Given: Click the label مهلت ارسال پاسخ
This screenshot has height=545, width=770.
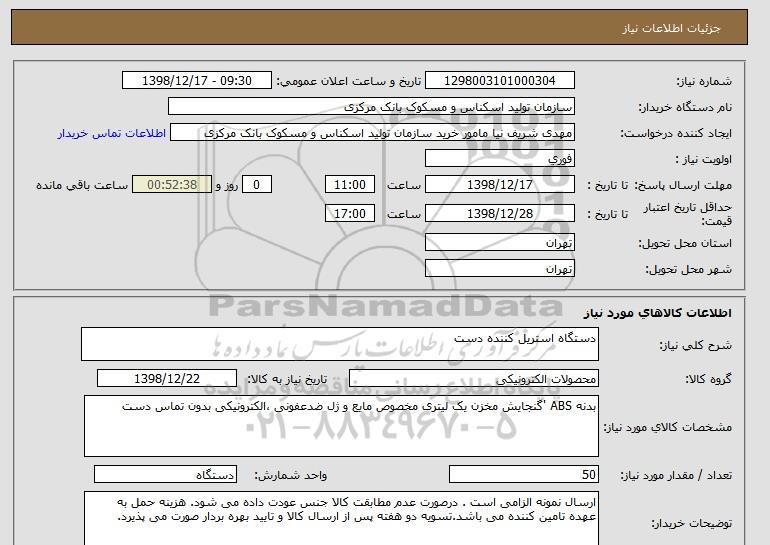Looking at the screenshot, I should (683, 185).
